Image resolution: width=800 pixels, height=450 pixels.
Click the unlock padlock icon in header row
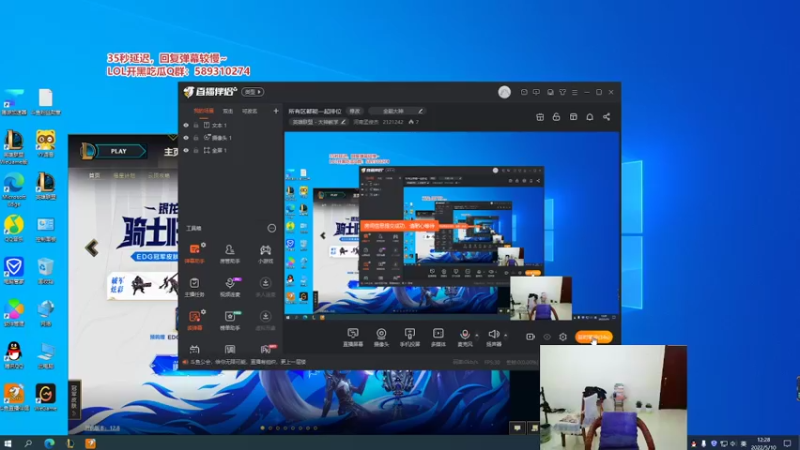[x=556, y=117]
